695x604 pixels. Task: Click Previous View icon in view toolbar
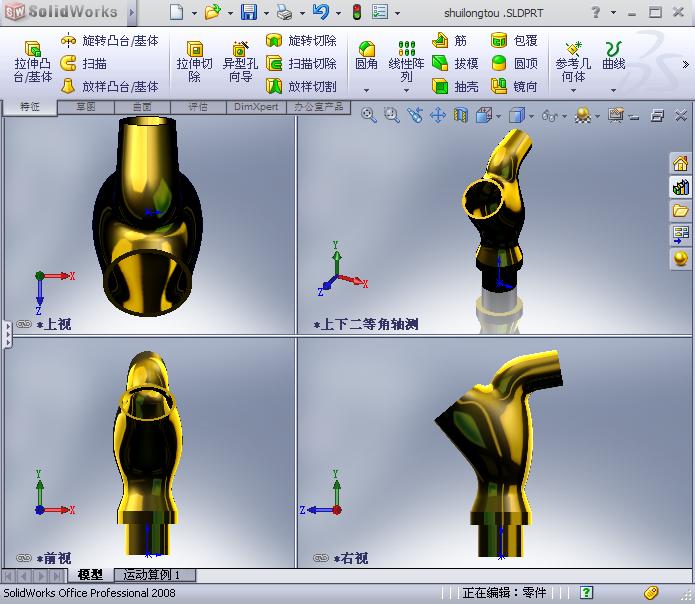[415, 116]
